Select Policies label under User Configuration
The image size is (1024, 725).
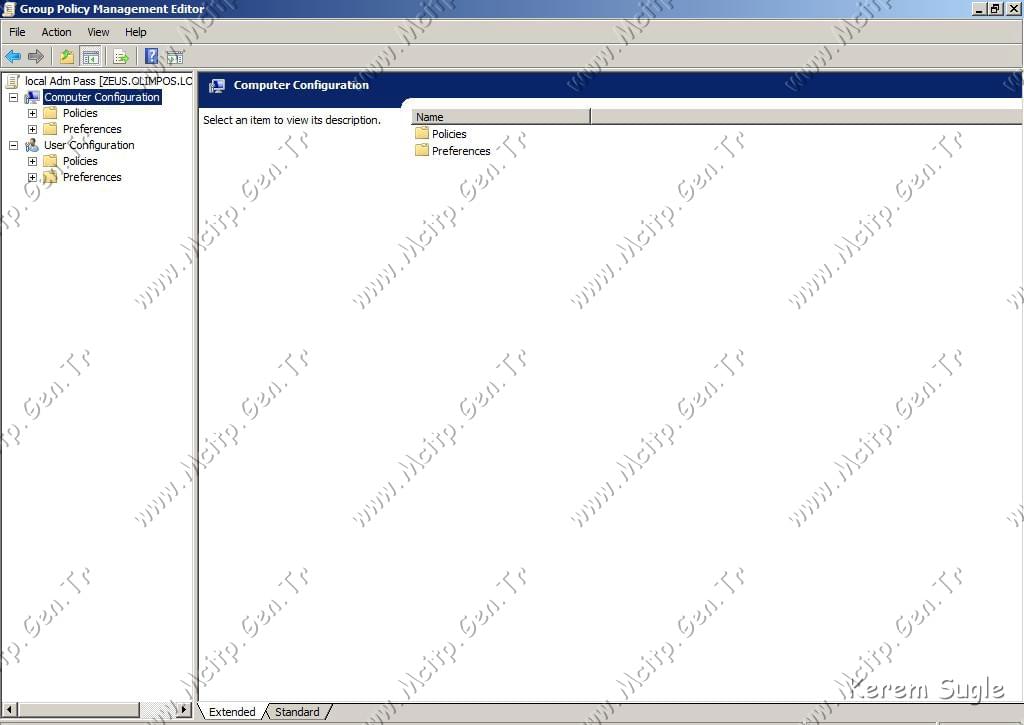click(x=80, y=161)
